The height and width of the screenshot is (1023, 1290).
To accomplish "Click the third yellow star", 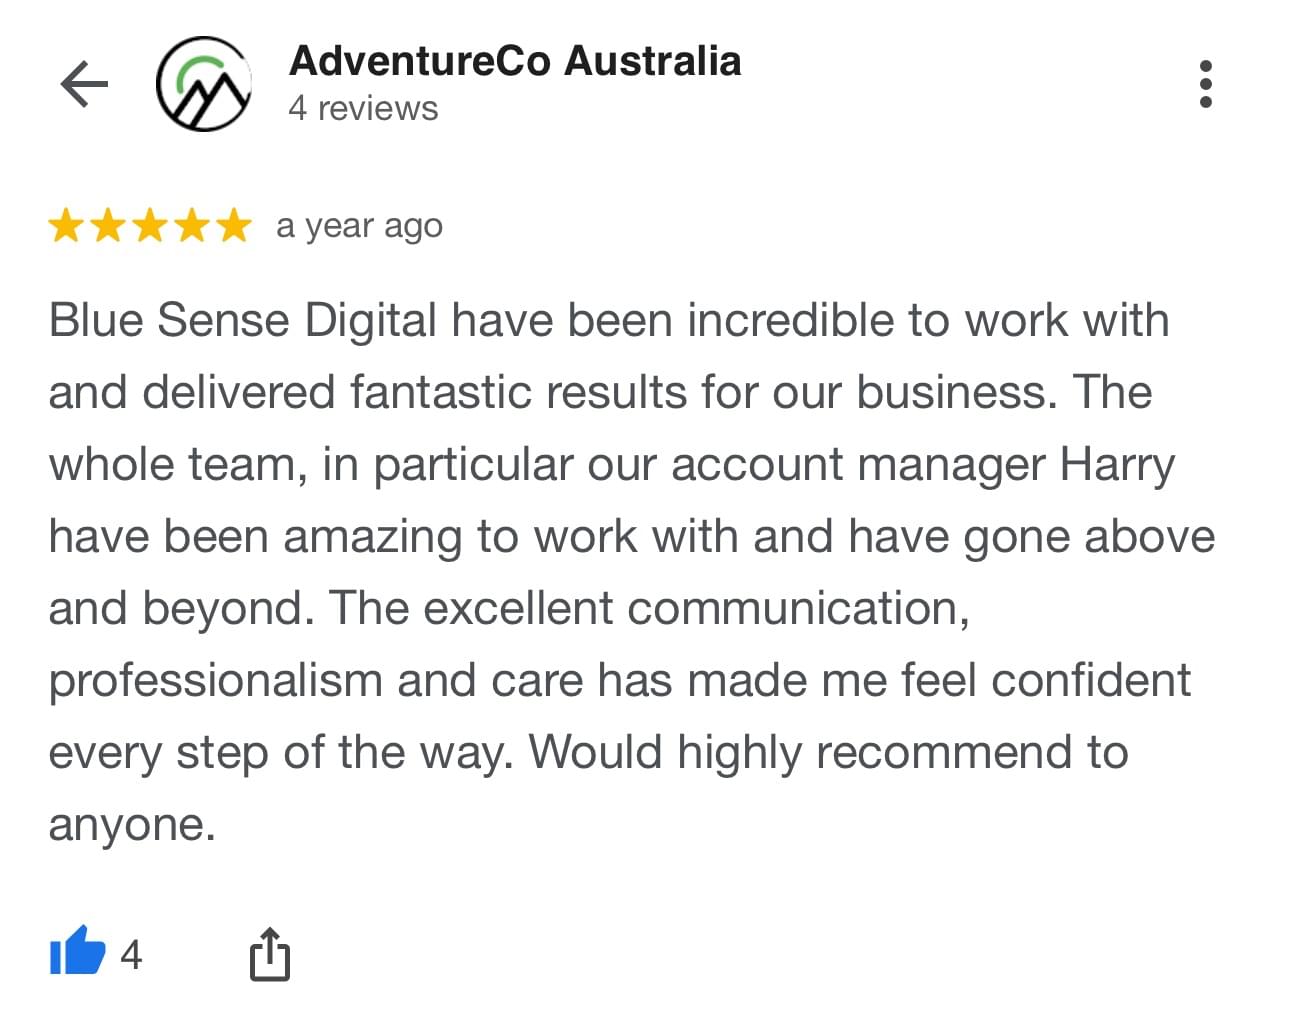I will tap(150, 226).
